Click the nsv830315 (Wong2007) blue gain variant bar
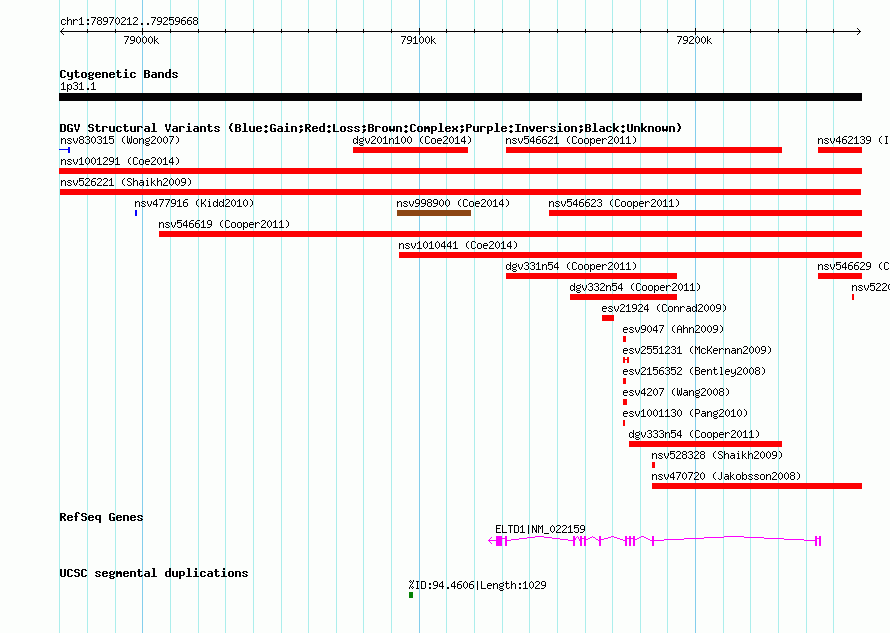 click(x=65, y=150)
